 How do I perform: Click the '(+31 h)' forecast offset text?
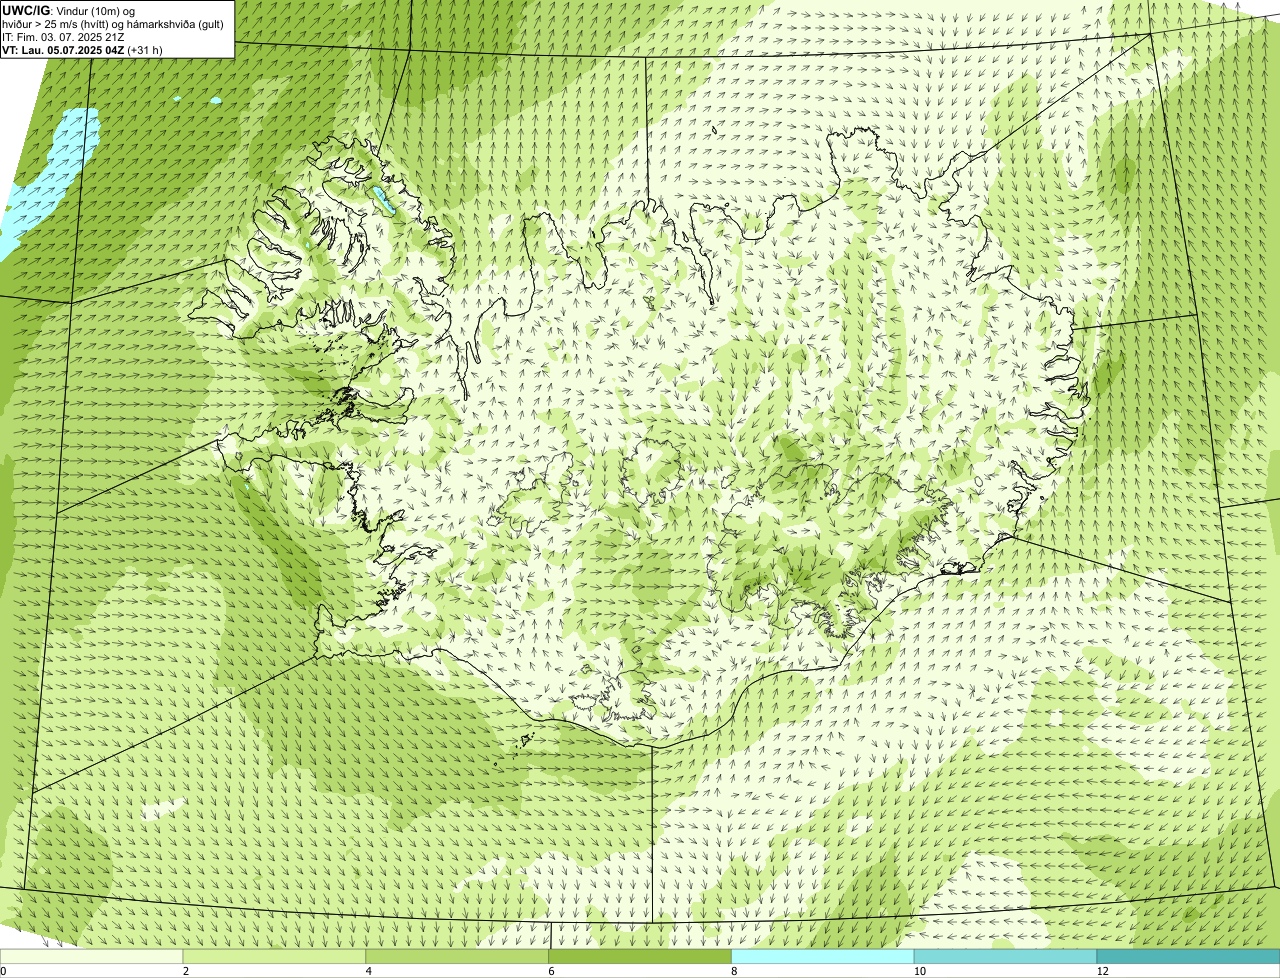click(x=145, y=50)
